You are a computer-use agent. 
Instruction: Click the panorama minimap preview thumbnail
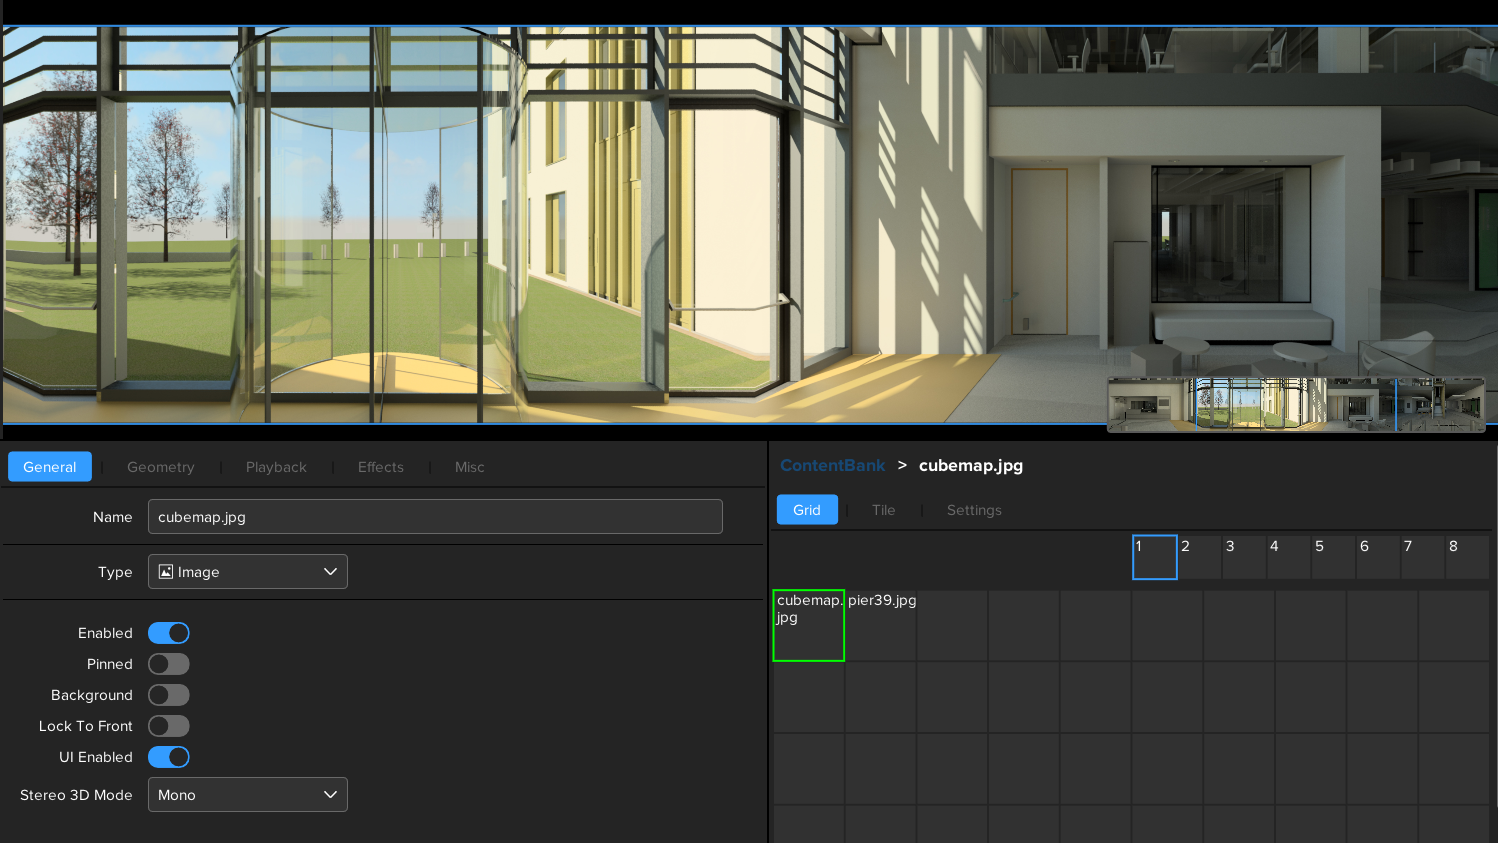point(1295,404)
